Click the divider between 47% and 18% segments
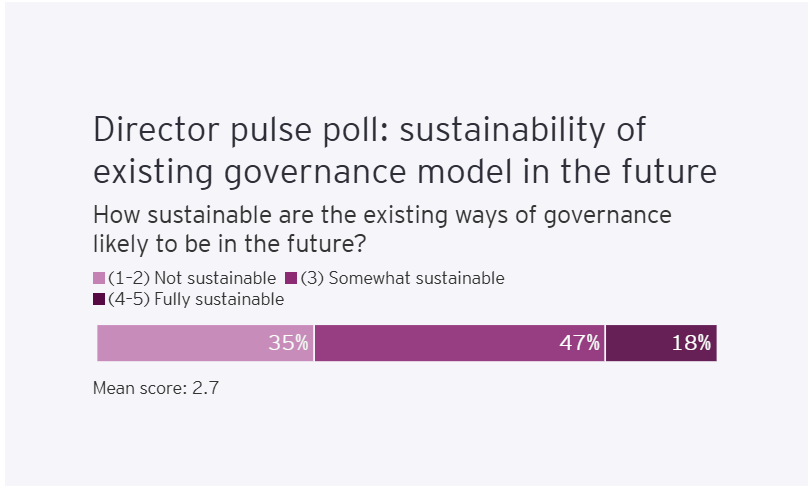This screenshot has height=491, width=812. pos(605,343)
